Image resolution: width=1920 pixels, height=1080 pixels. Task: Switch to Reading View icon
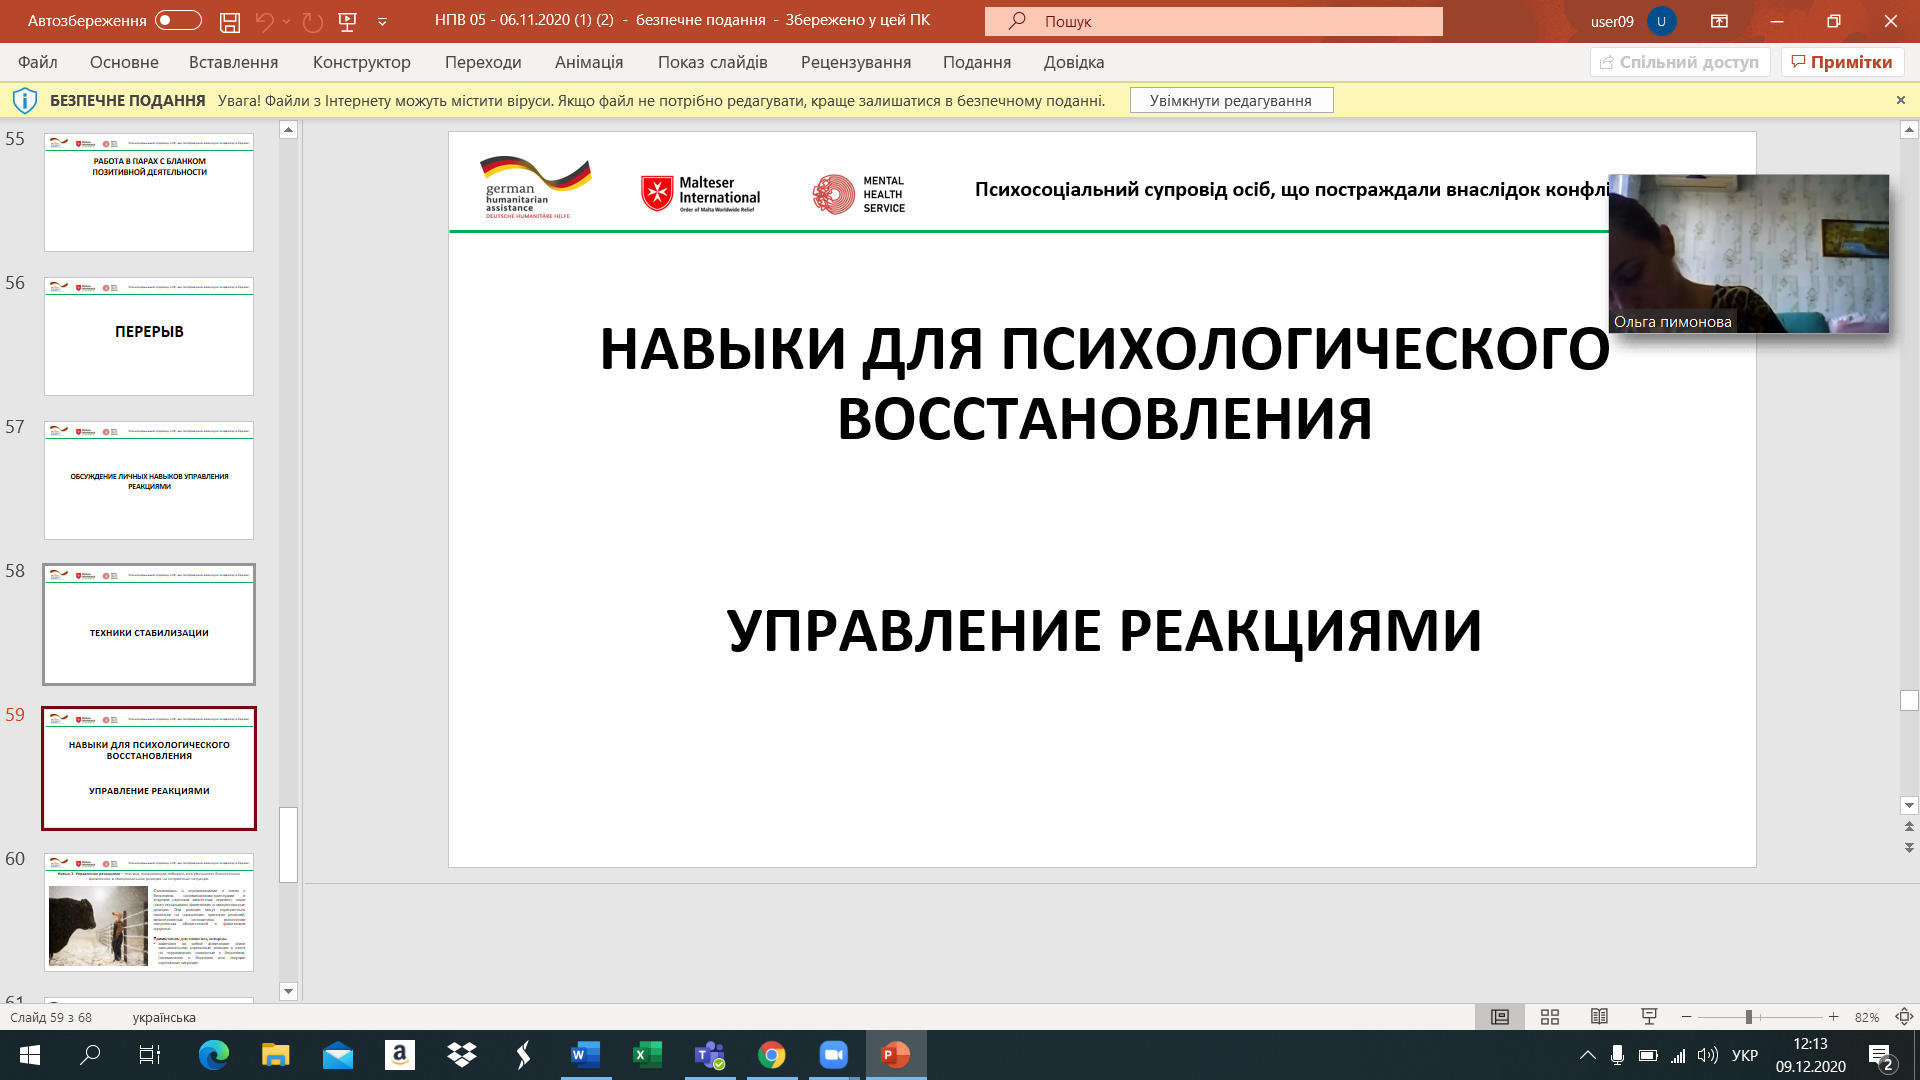[x=1599, y=1017]
